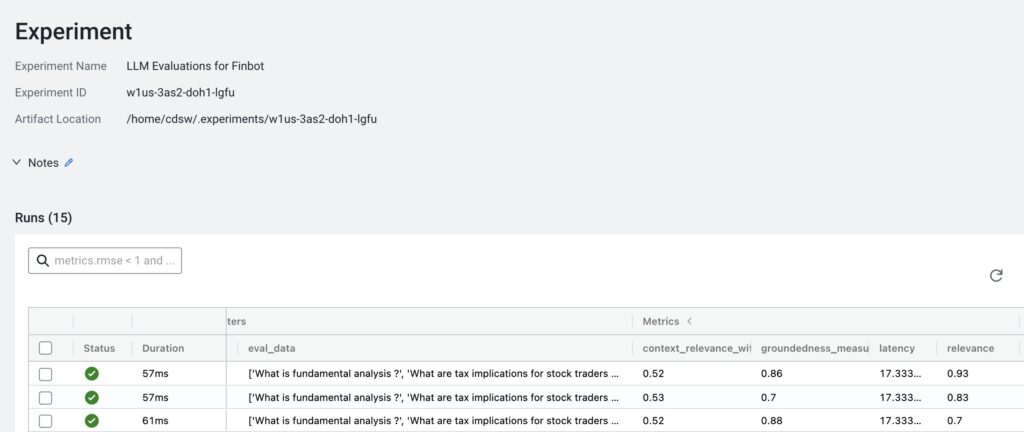Click groundedness value 0.88
Screen dimensions: 1024x432
pos(771,420)
